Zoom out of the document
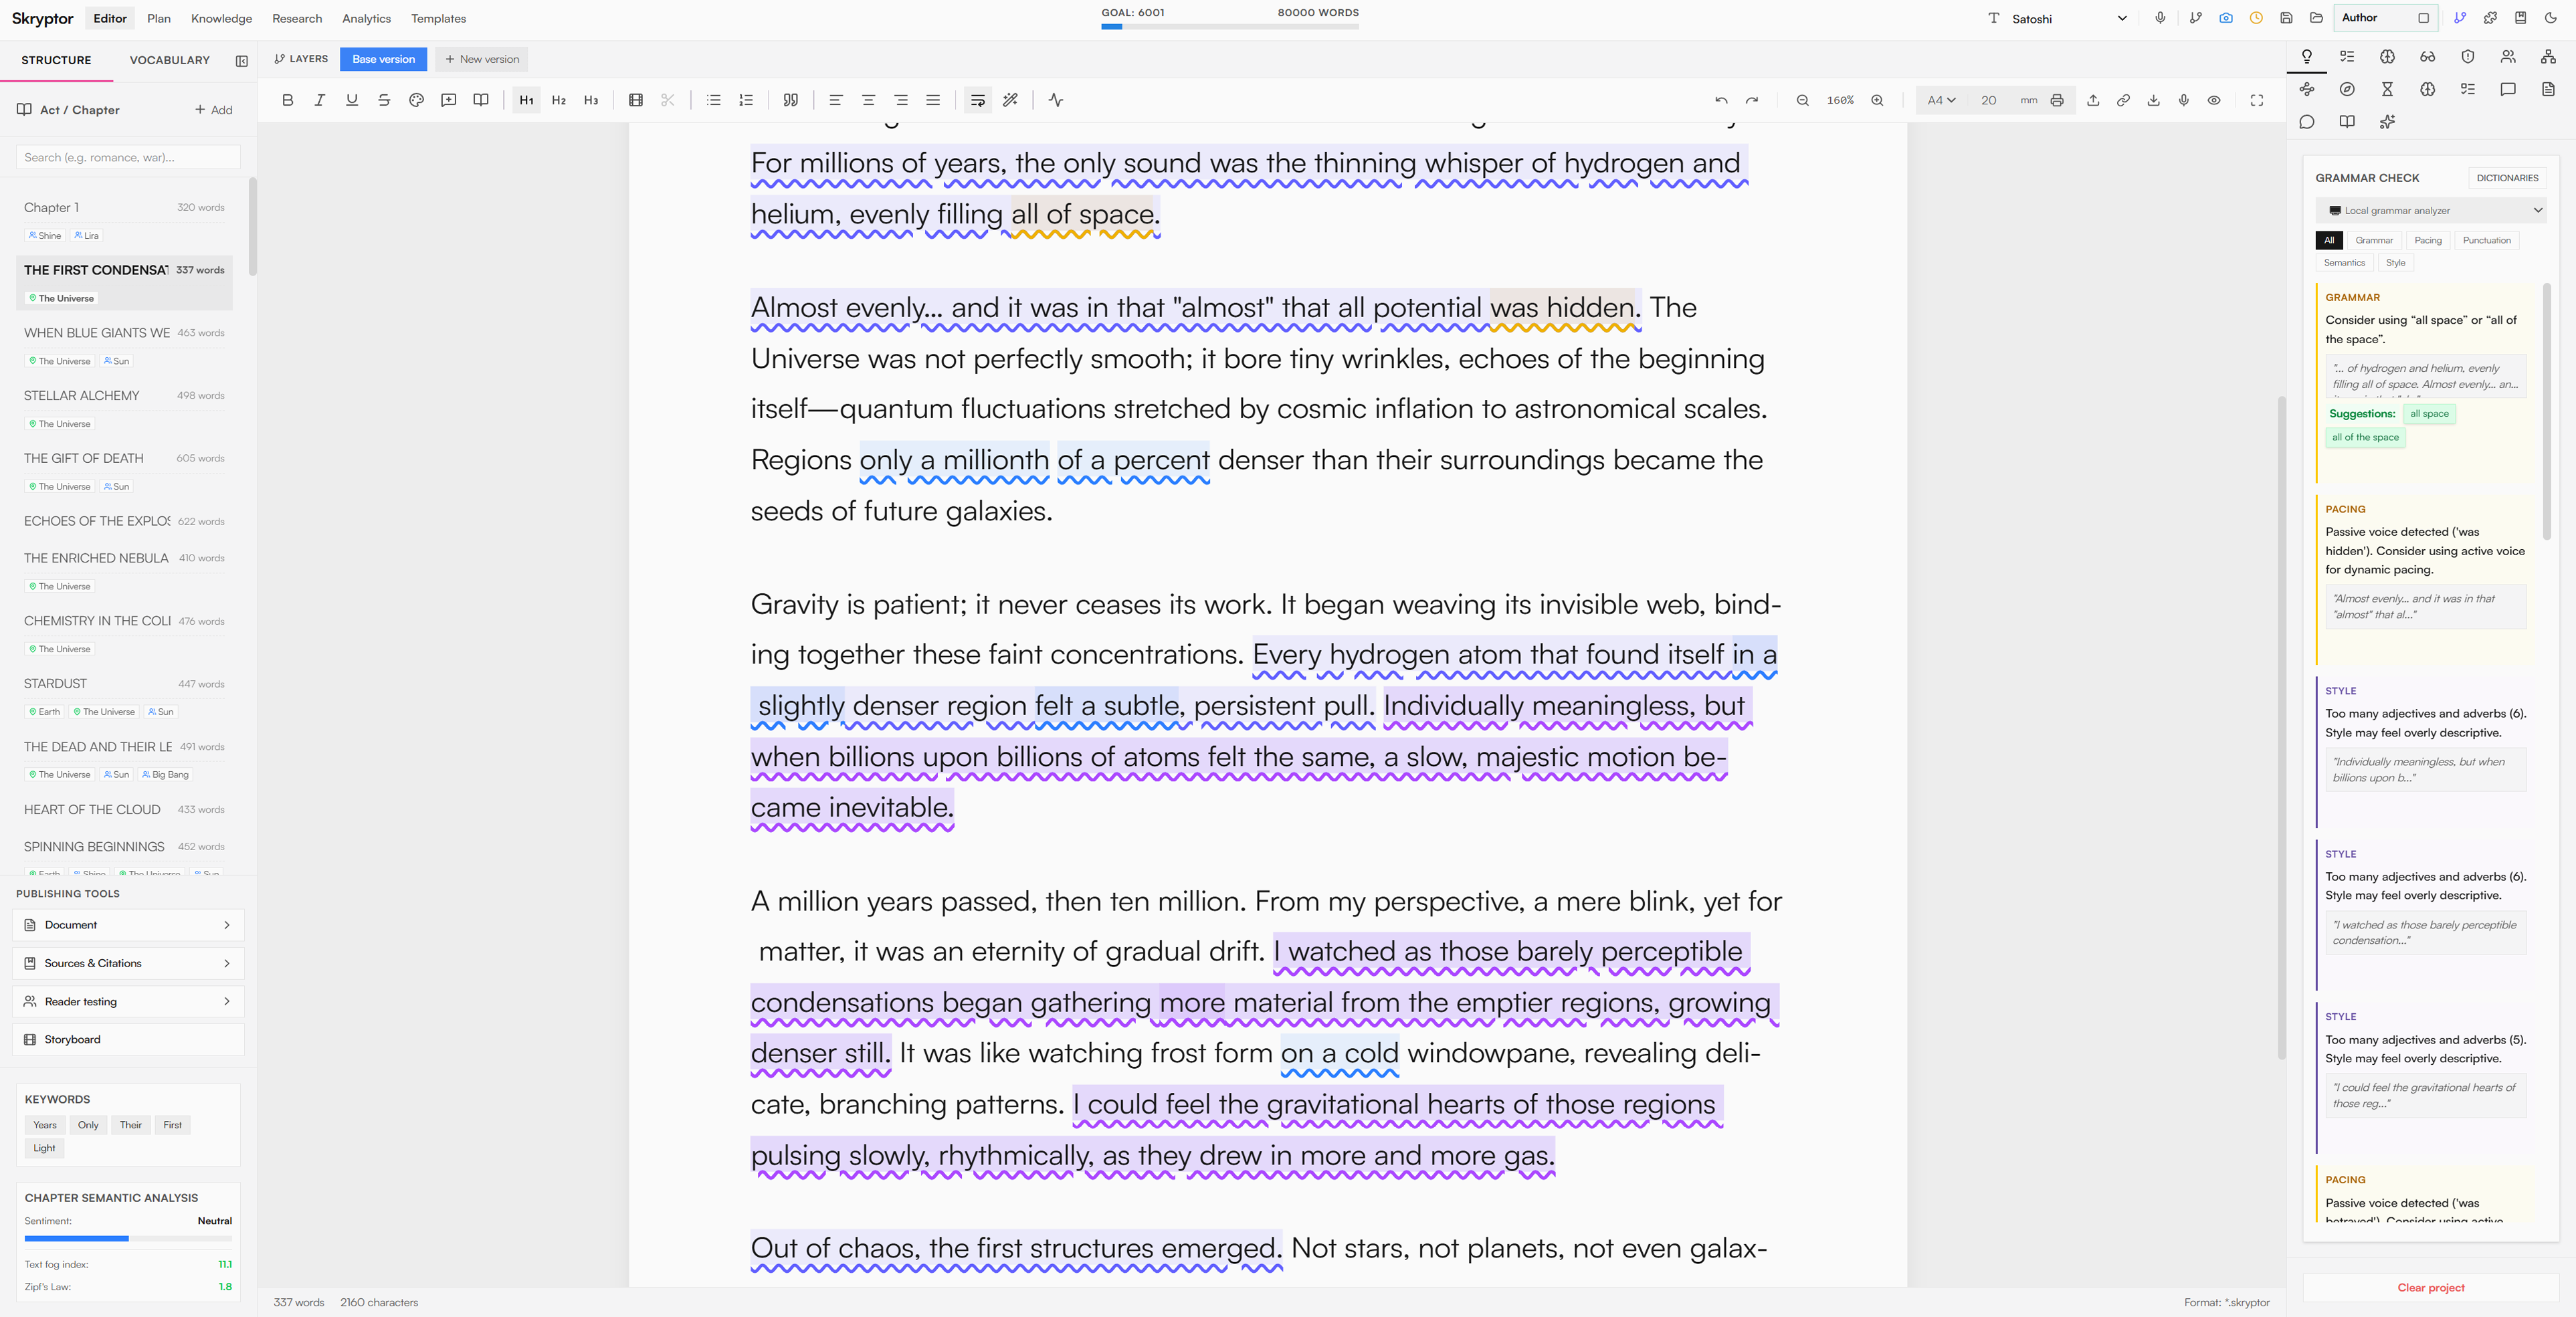 [1802, 100]
